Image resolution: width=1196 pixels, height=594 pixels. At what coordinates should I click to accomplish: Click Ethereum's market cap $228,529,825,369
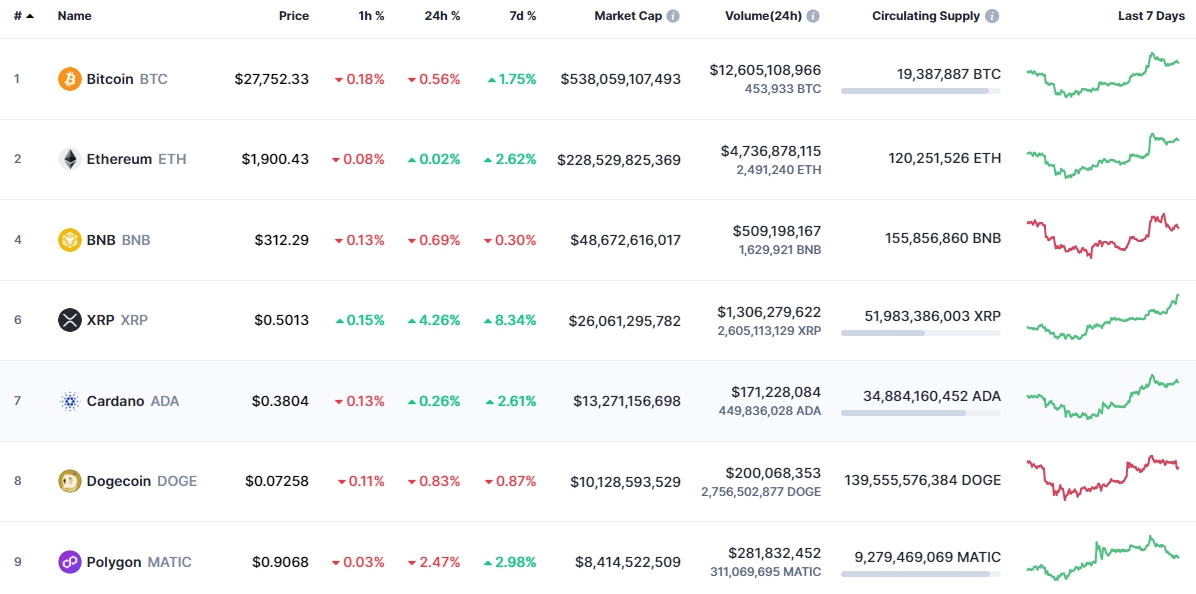point(619,159)
